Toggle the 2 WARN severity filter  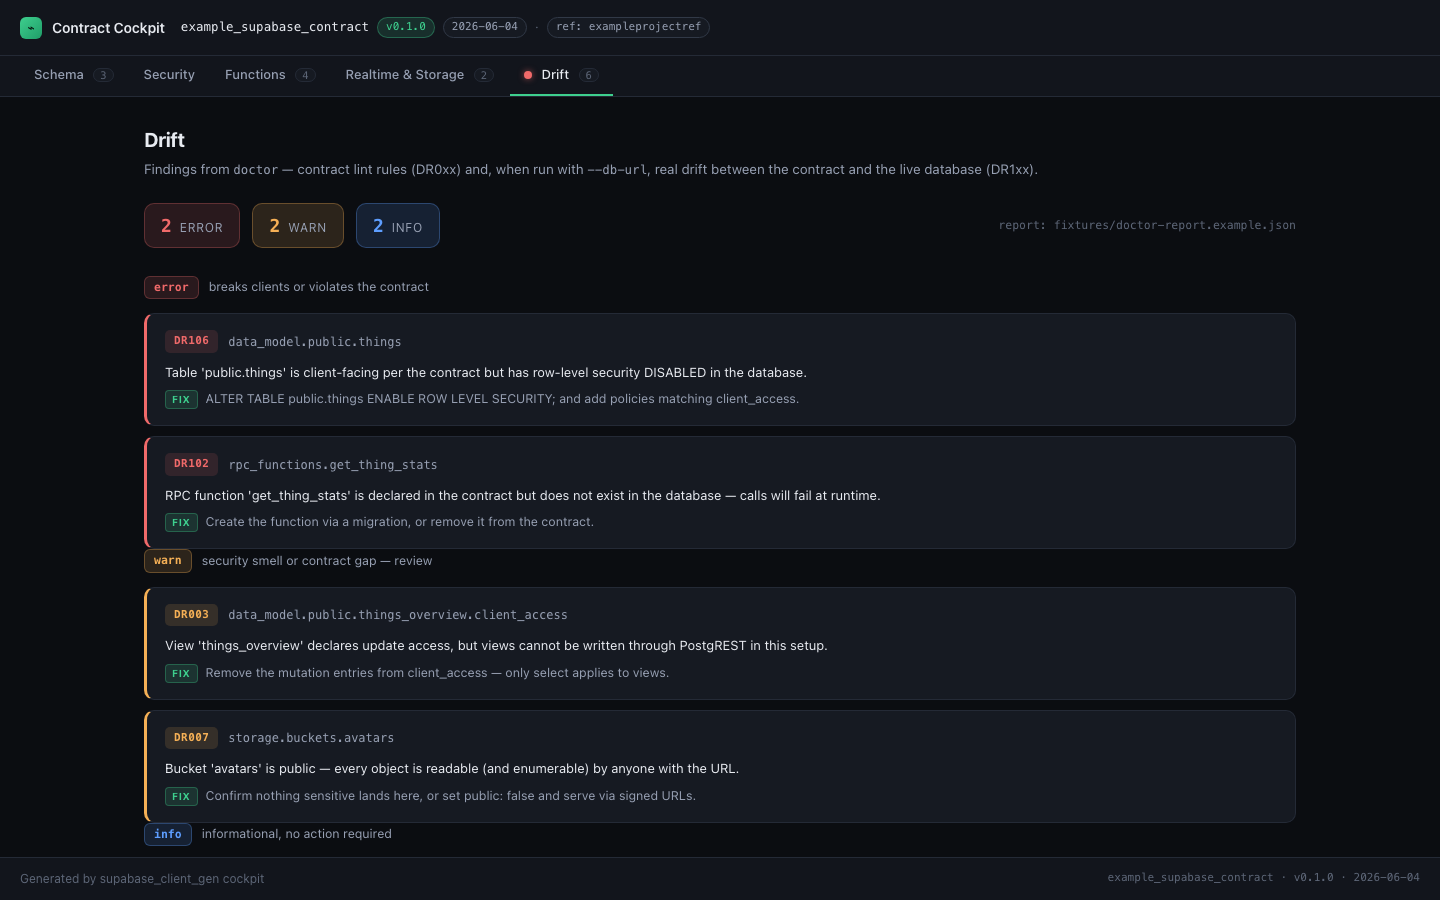[298, 226]
